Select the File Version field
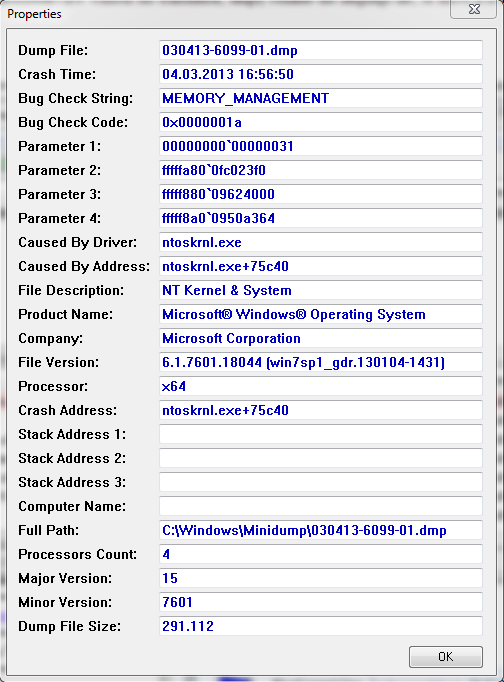Image resolution: width=504 pixels, height=682 pixels. (321, 362)
